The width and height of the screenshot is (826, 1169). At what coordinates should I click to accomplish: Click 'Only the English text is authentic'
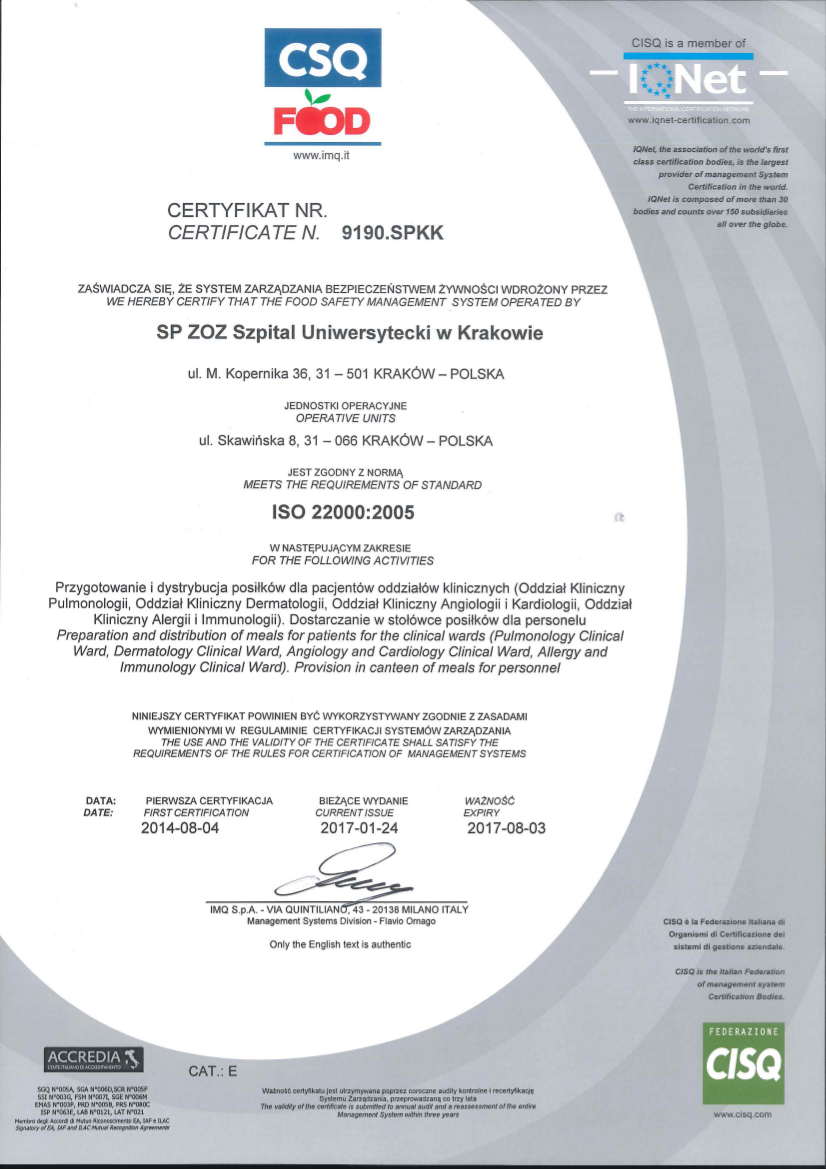click(x=340, y=945)
